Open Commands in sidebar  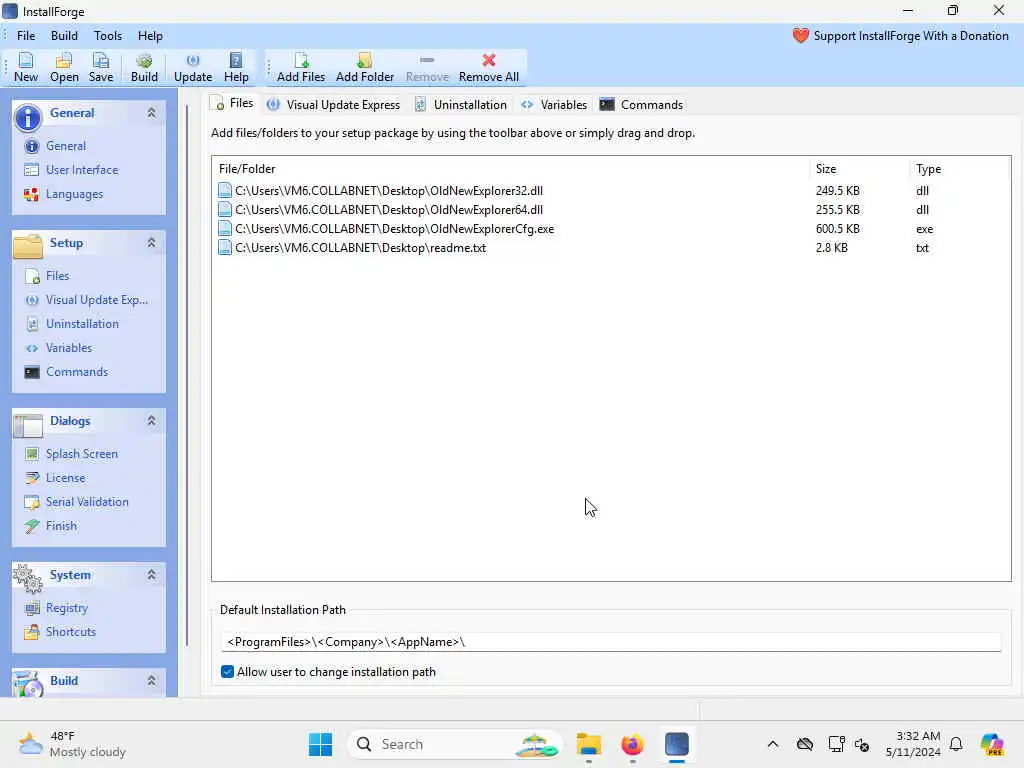76,372
